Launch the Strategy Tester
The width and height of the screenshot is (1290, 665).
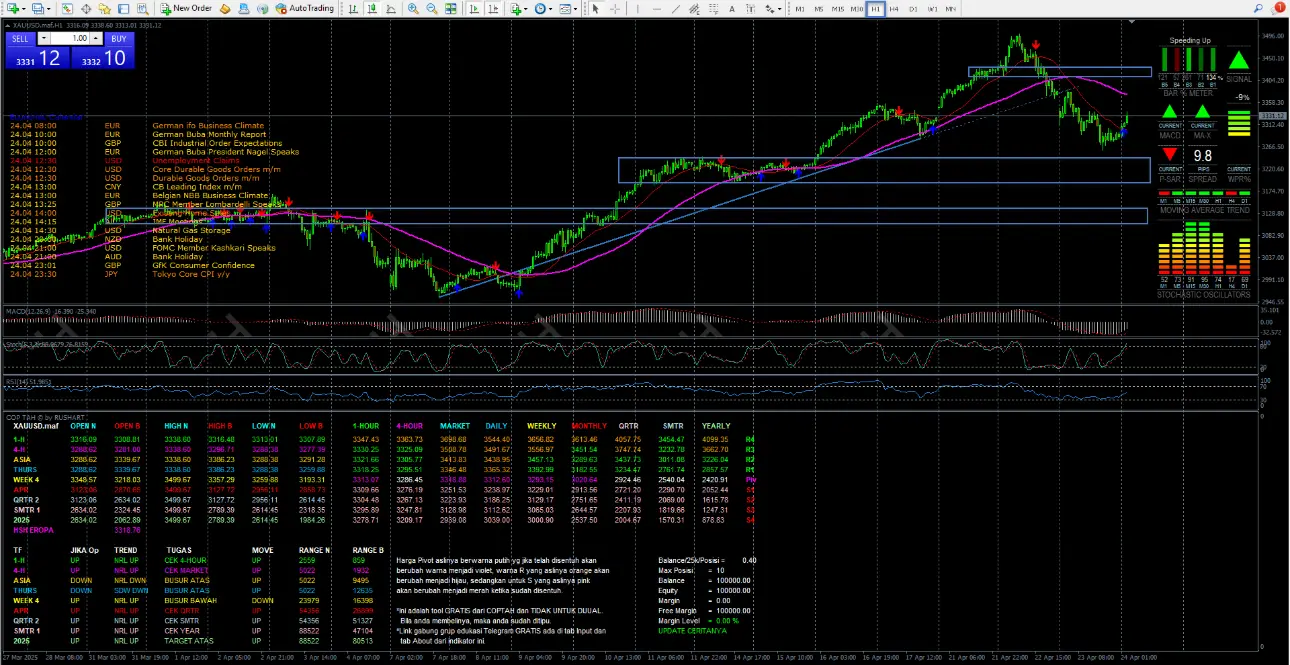pyautogui.click(x=143, y=8)
